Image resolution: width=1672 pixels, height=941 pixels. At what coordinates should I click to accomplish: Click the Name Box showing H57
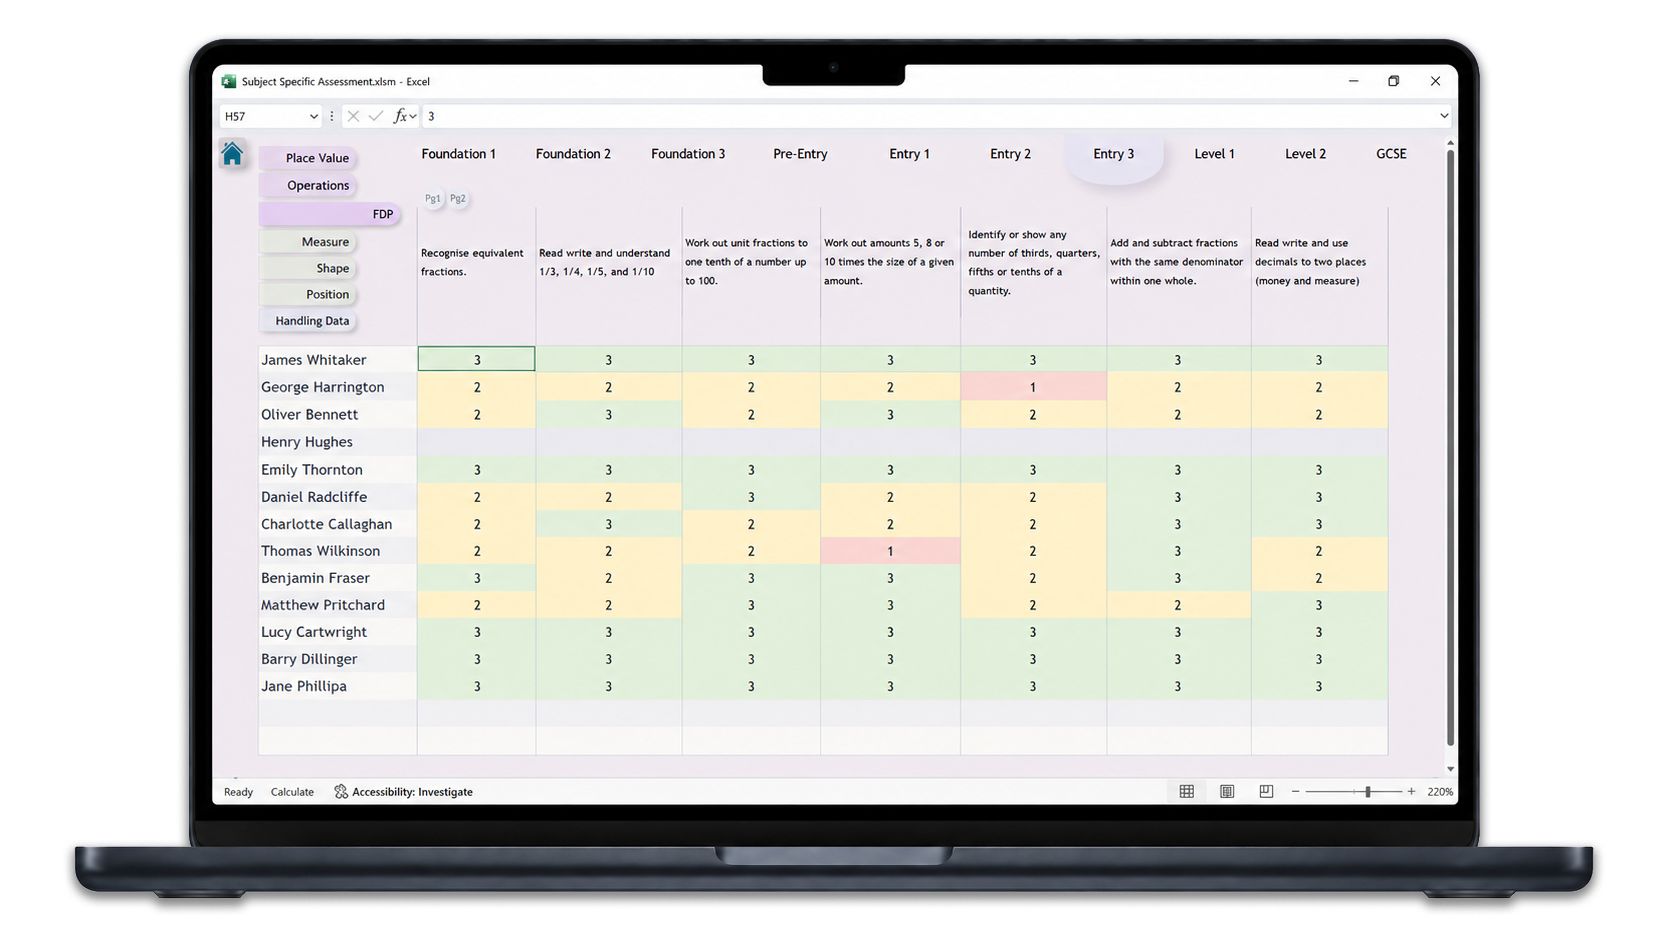click(263, 116)
